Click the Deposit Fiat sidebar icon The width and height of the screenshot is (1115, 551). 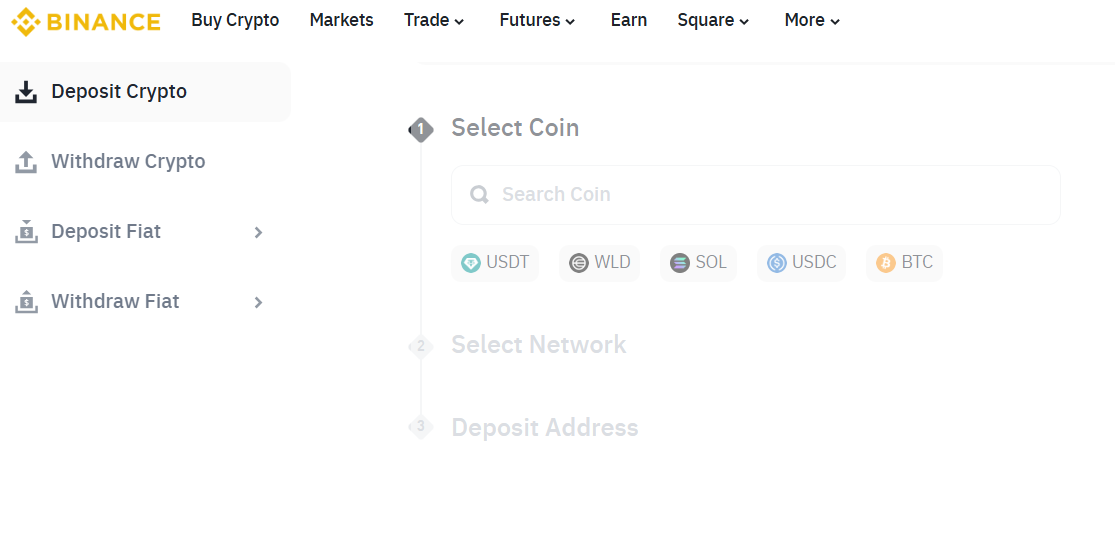coord(26,232)
